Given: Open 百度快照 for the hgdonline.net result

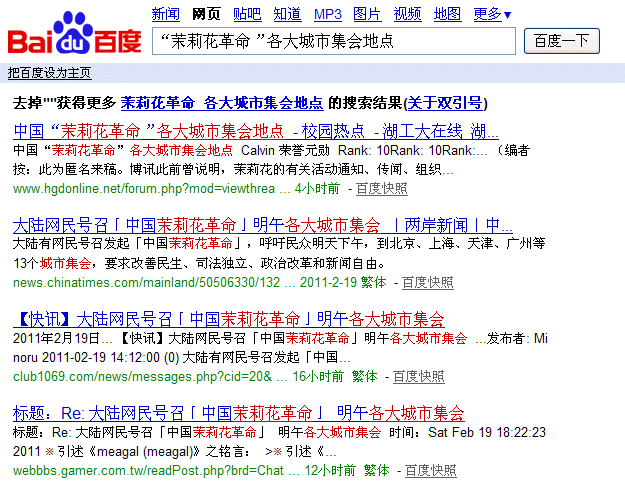Looking at the screenshot, I should [x=381, y=188].
